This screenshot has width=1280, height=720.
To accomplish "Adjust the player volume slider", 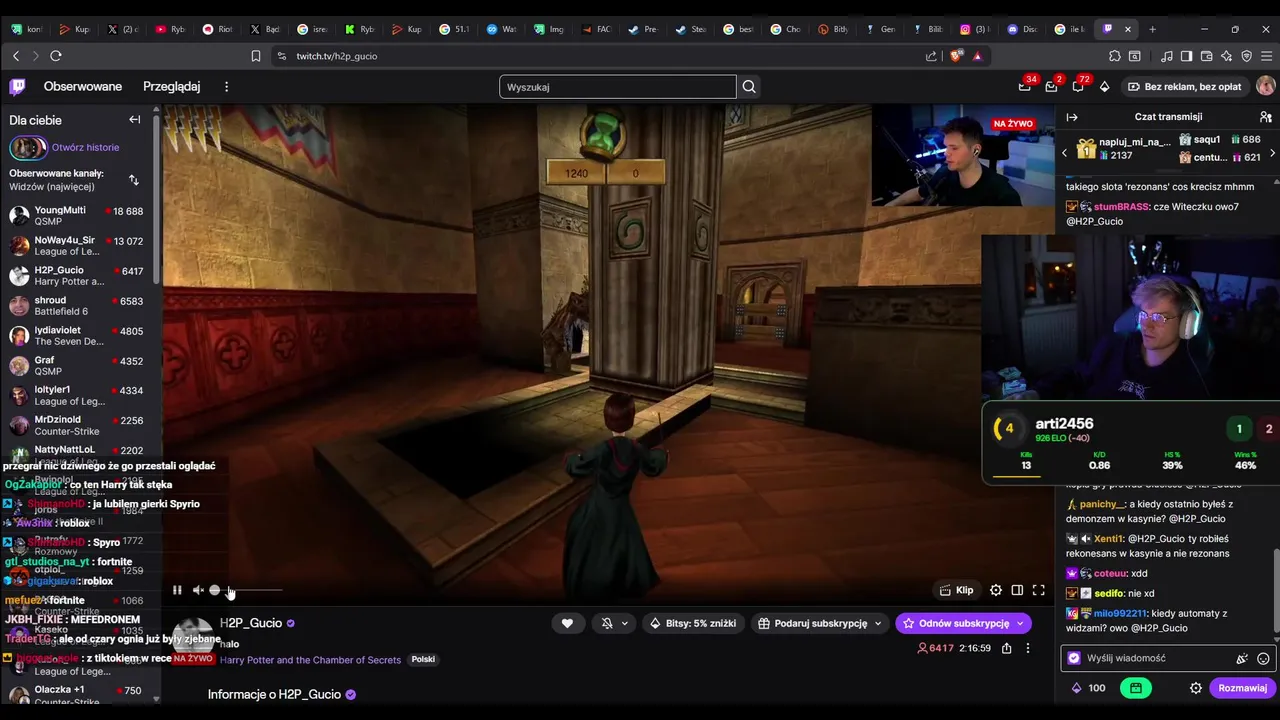I will coord(246,590).
